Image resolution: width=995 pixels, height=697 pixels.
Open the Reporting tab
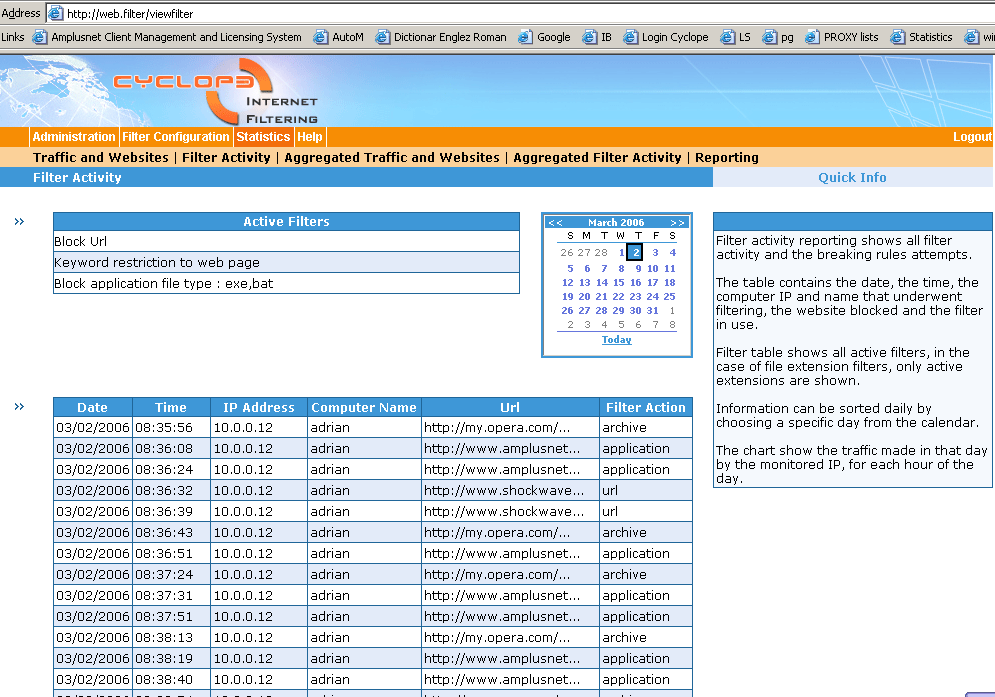pyautogui.click(x=727, y=157)
